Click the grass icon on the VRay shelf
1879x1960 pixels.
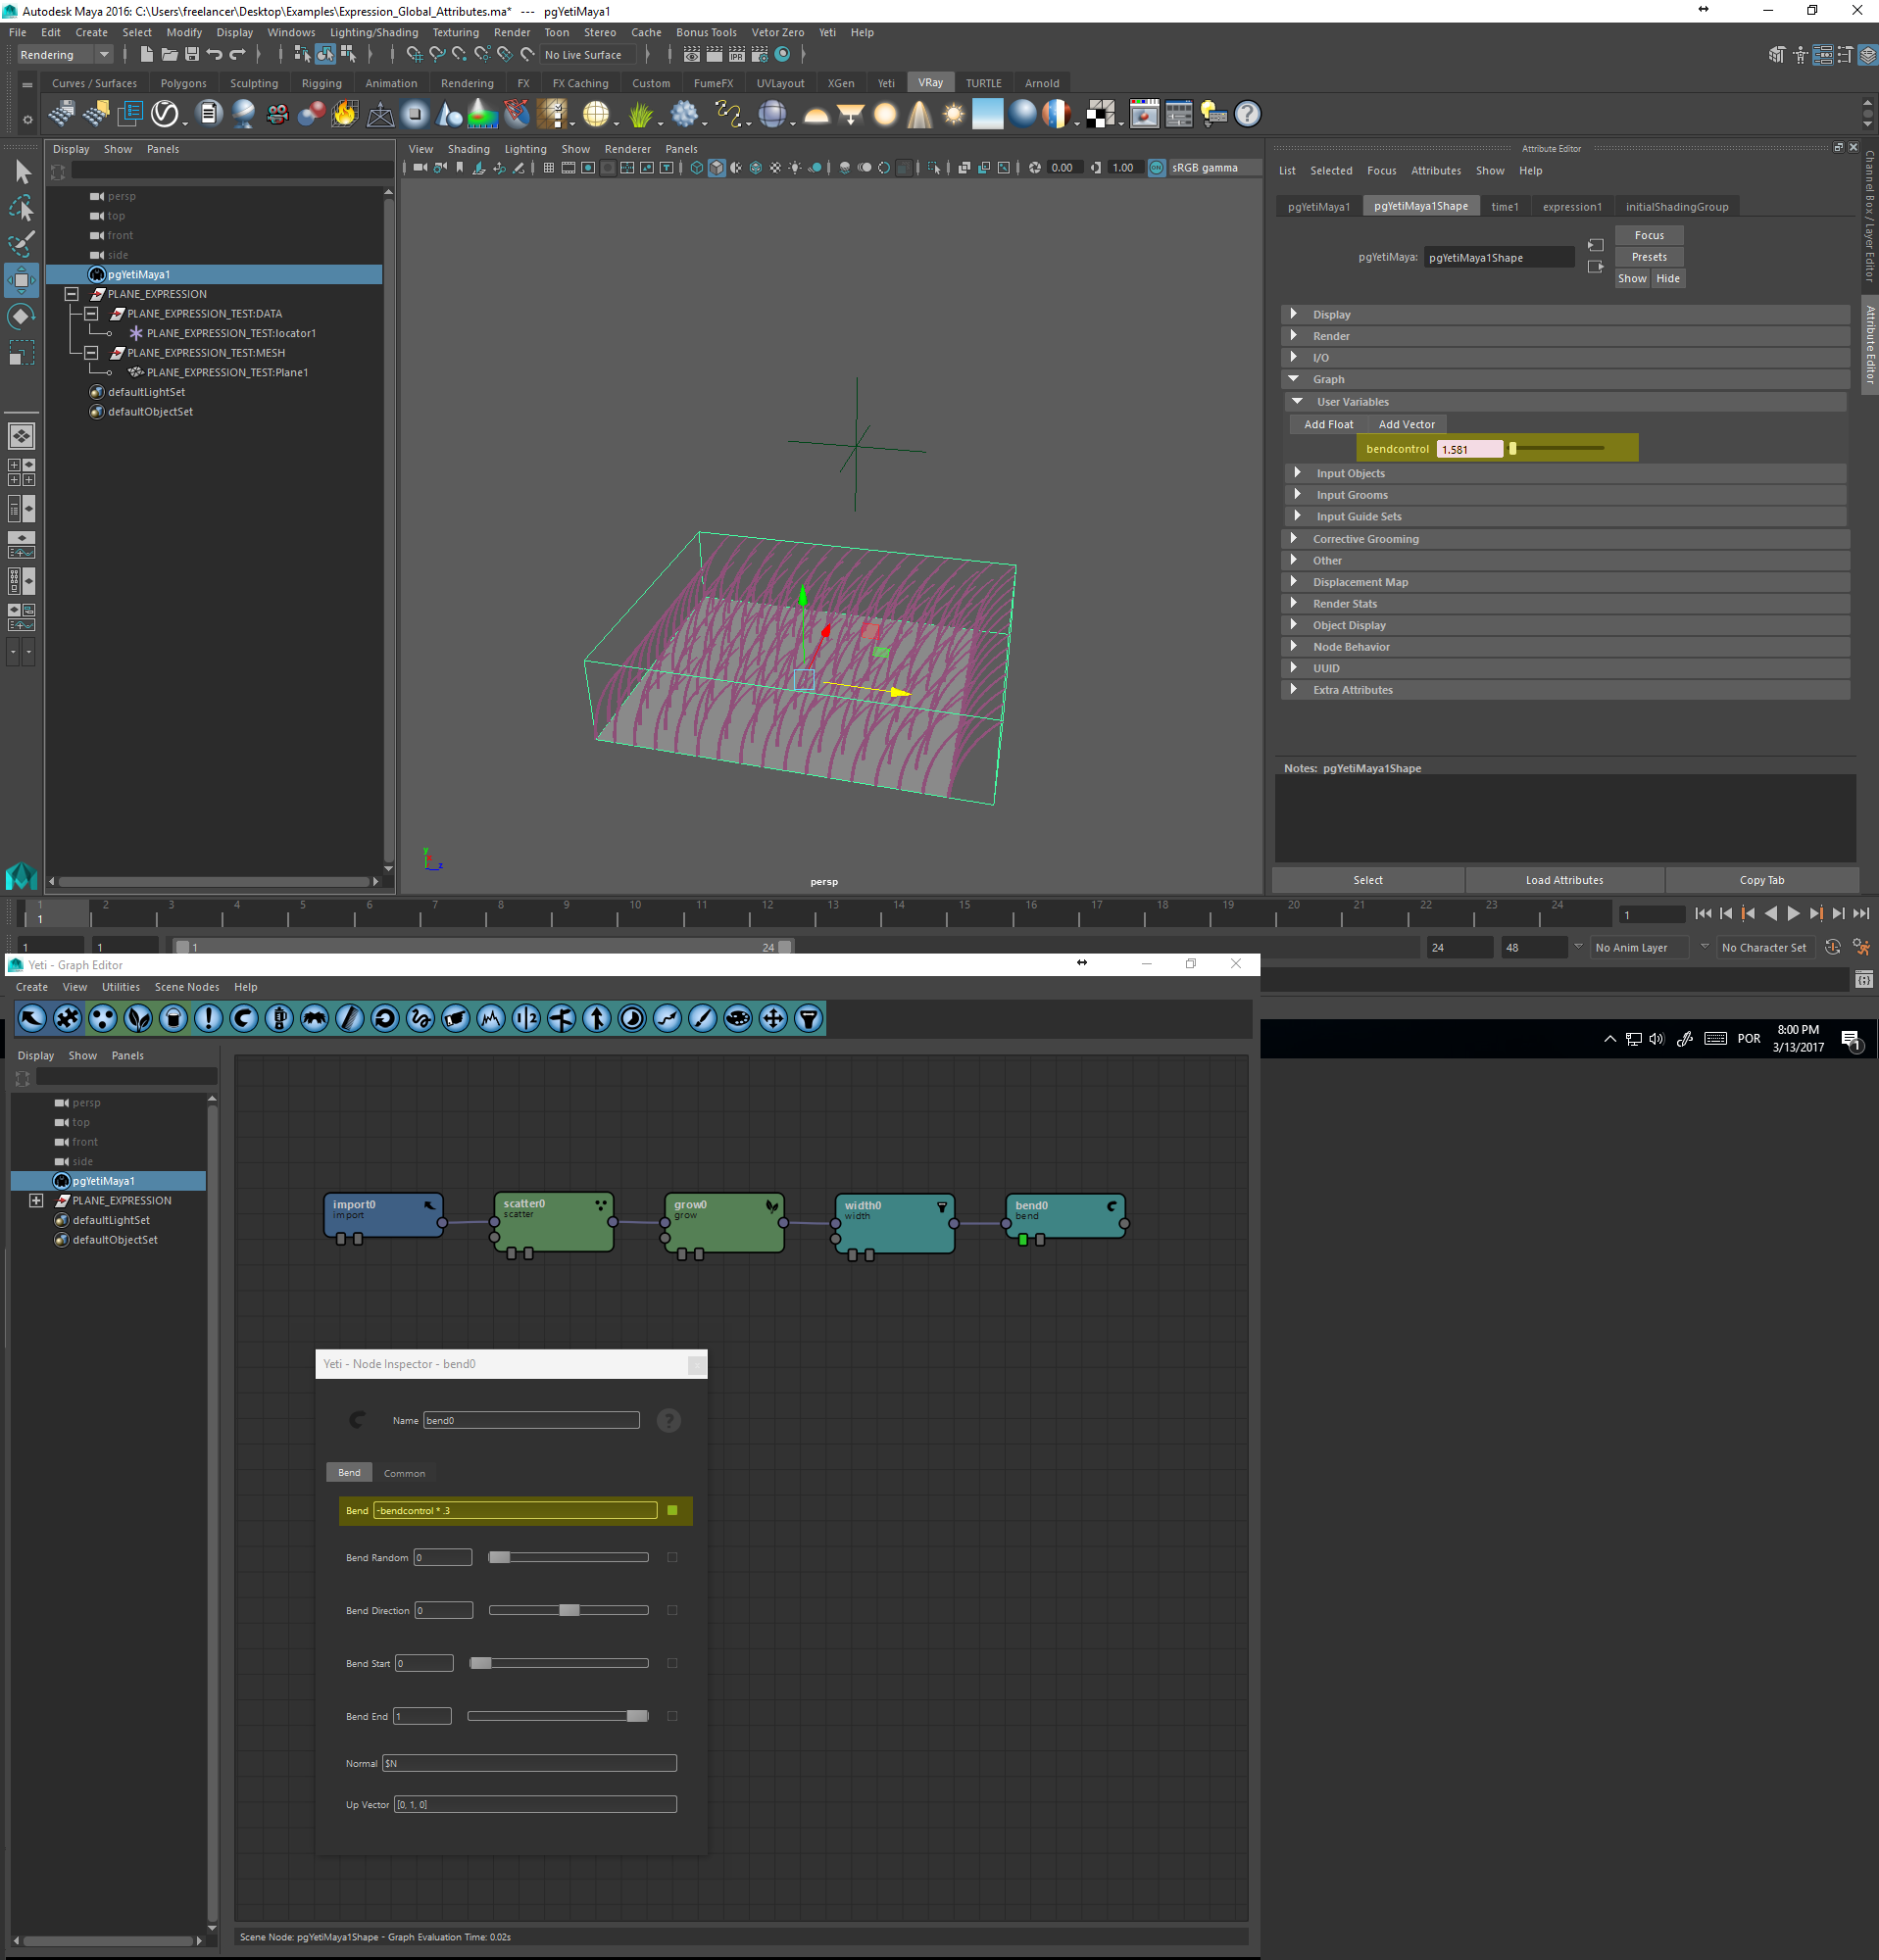[640, 114]
